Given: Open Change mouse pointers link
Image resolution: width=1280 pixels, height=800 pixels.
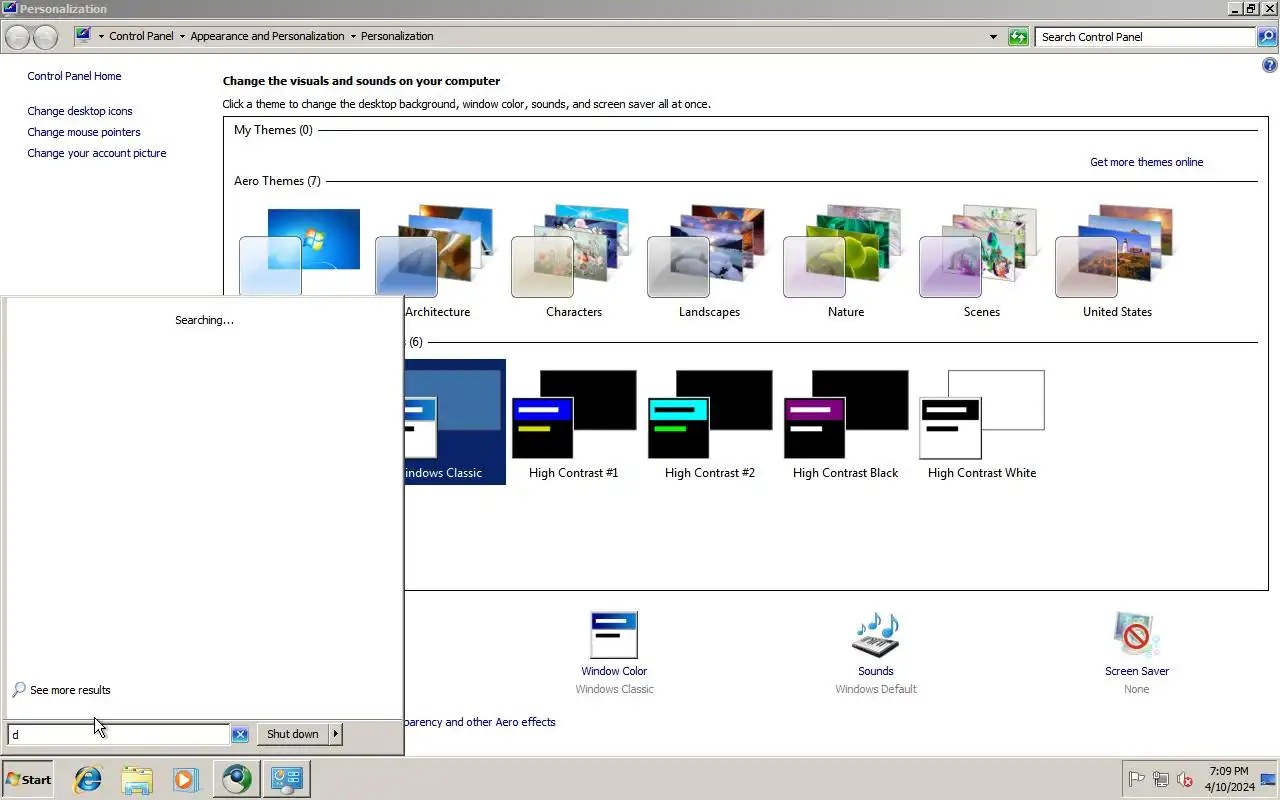Looking at the screenshot, I should [84, 132].
